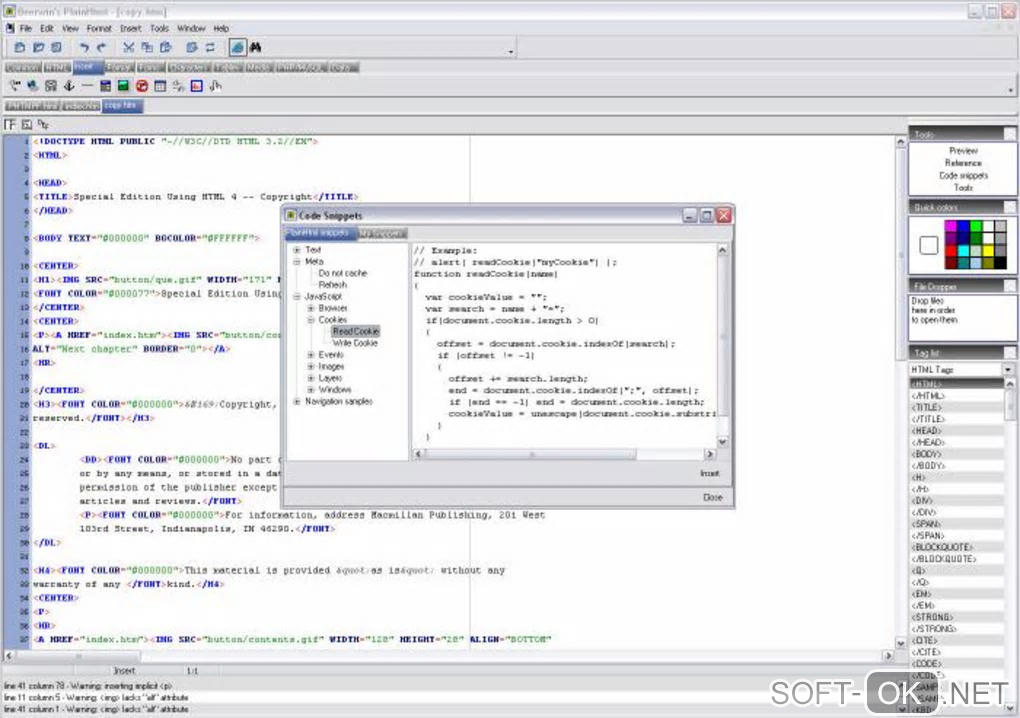Image resolution: width=1020 pixels, height=718 pixels.
Task: Click the first icon above line numbers
Action: click(10, 124)
